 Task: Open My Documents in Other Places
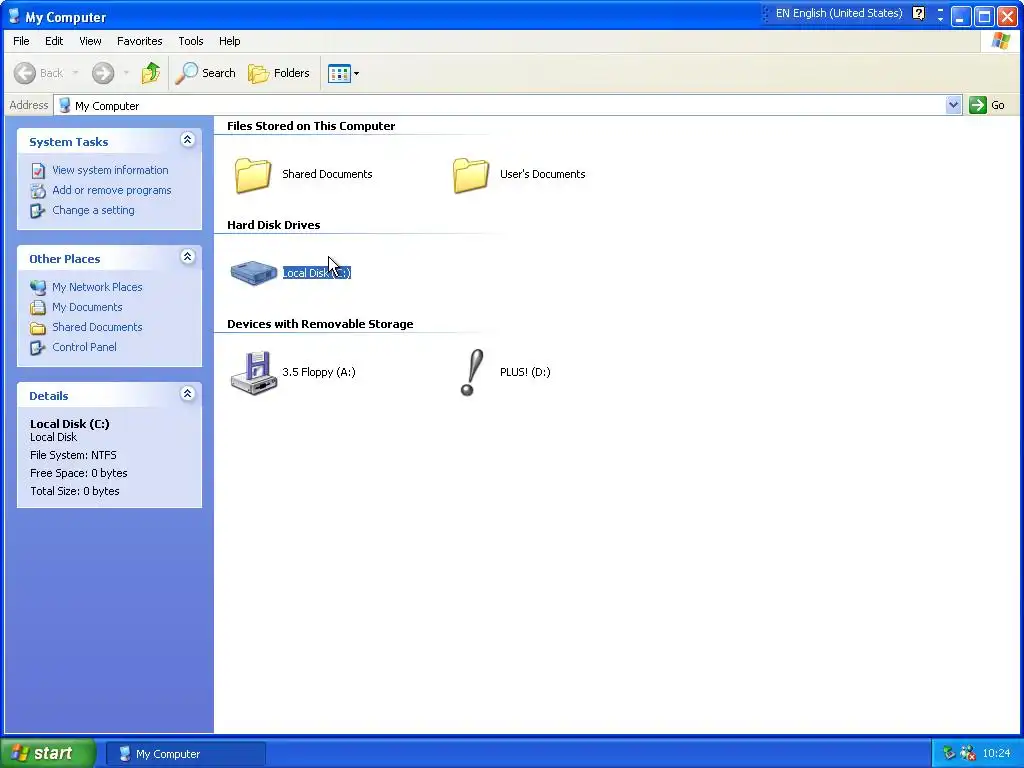pyautogui.click(x=87, y=307)
